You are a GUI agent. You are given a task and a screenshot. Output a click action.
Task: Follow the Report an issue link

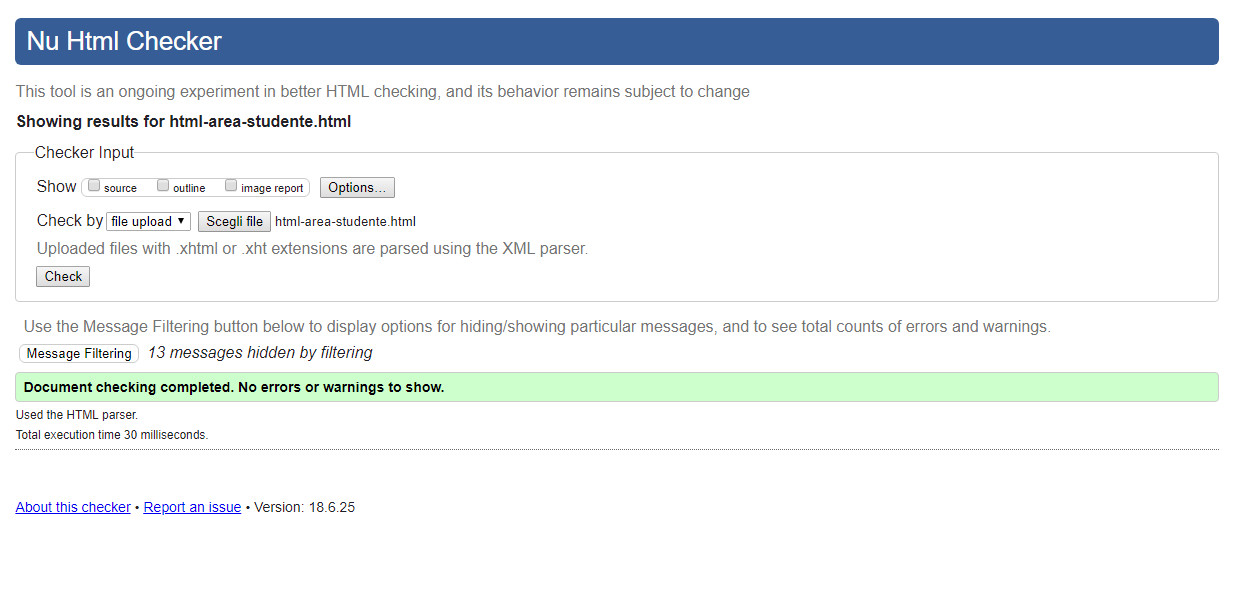(x=192, y=507)
